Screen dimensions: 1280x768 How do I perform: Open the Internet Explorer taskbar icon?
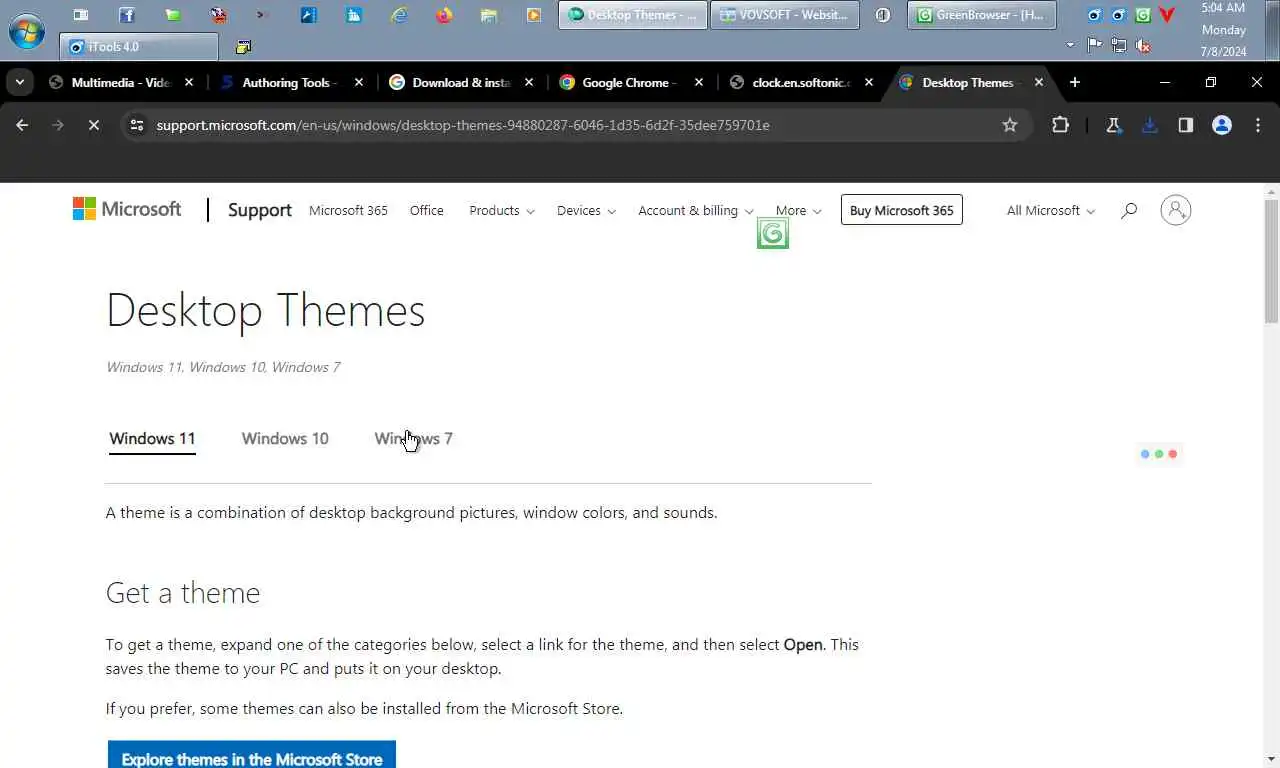coord(399,15)
